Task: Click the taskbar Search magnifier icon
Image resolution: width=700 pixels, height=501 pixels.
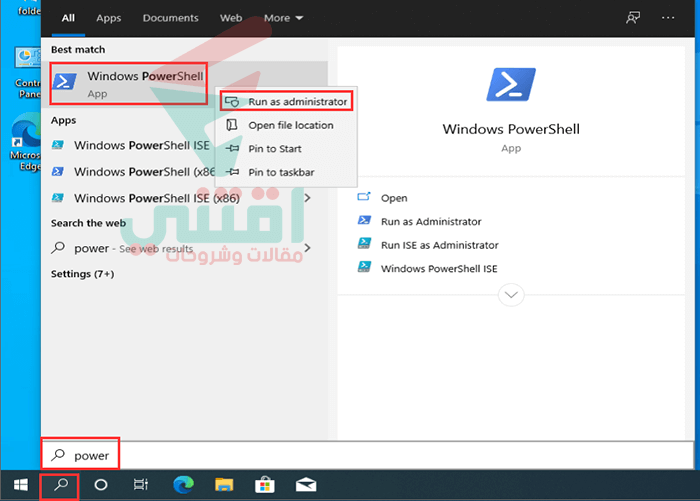Action: 60,485
